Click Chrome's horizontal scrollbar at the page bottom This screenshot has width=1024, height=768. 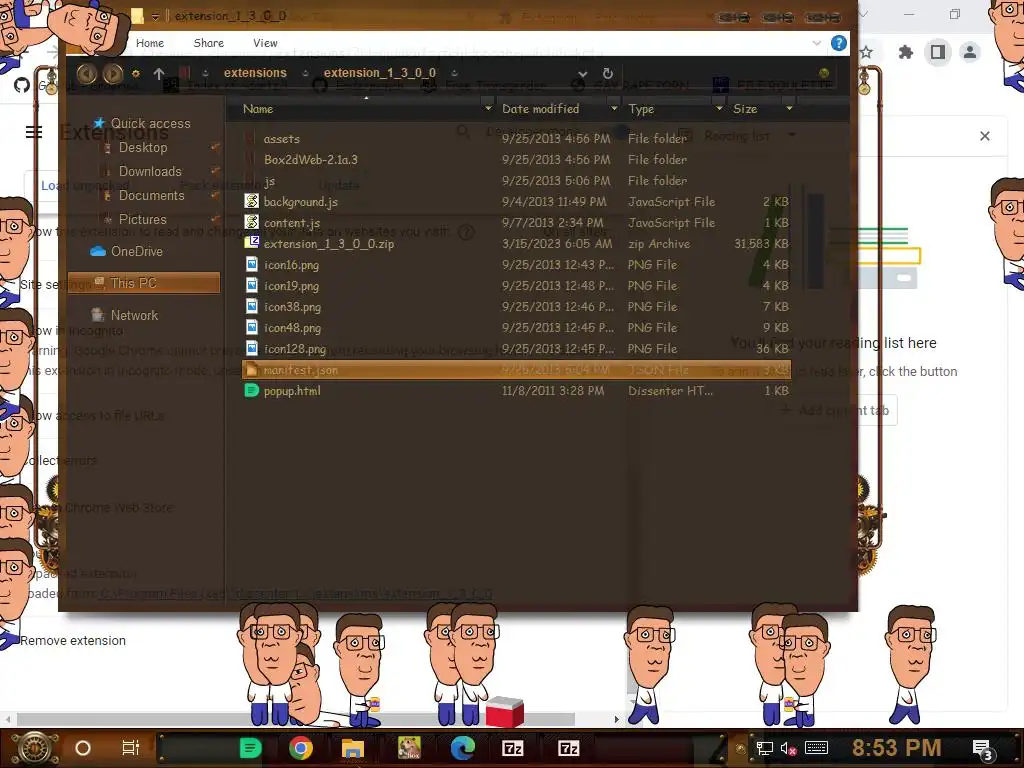[296, 719]
